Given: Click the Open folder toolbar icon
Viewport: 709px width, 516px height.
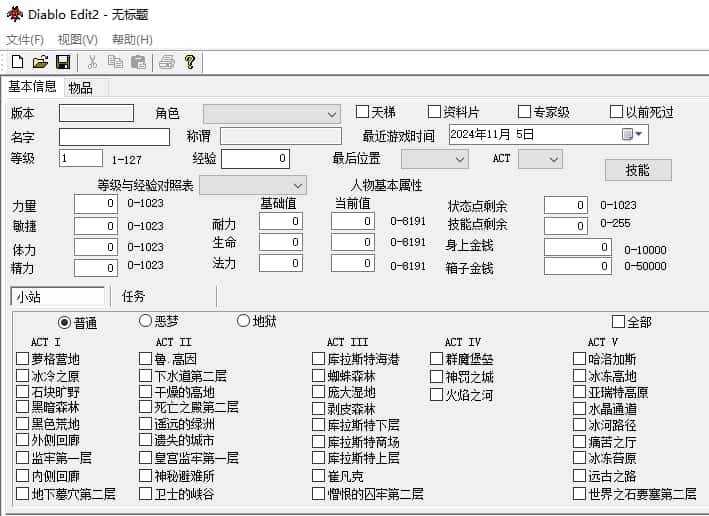Looking at the screenshot, I should pyautogui.click(x=40, y=62).
